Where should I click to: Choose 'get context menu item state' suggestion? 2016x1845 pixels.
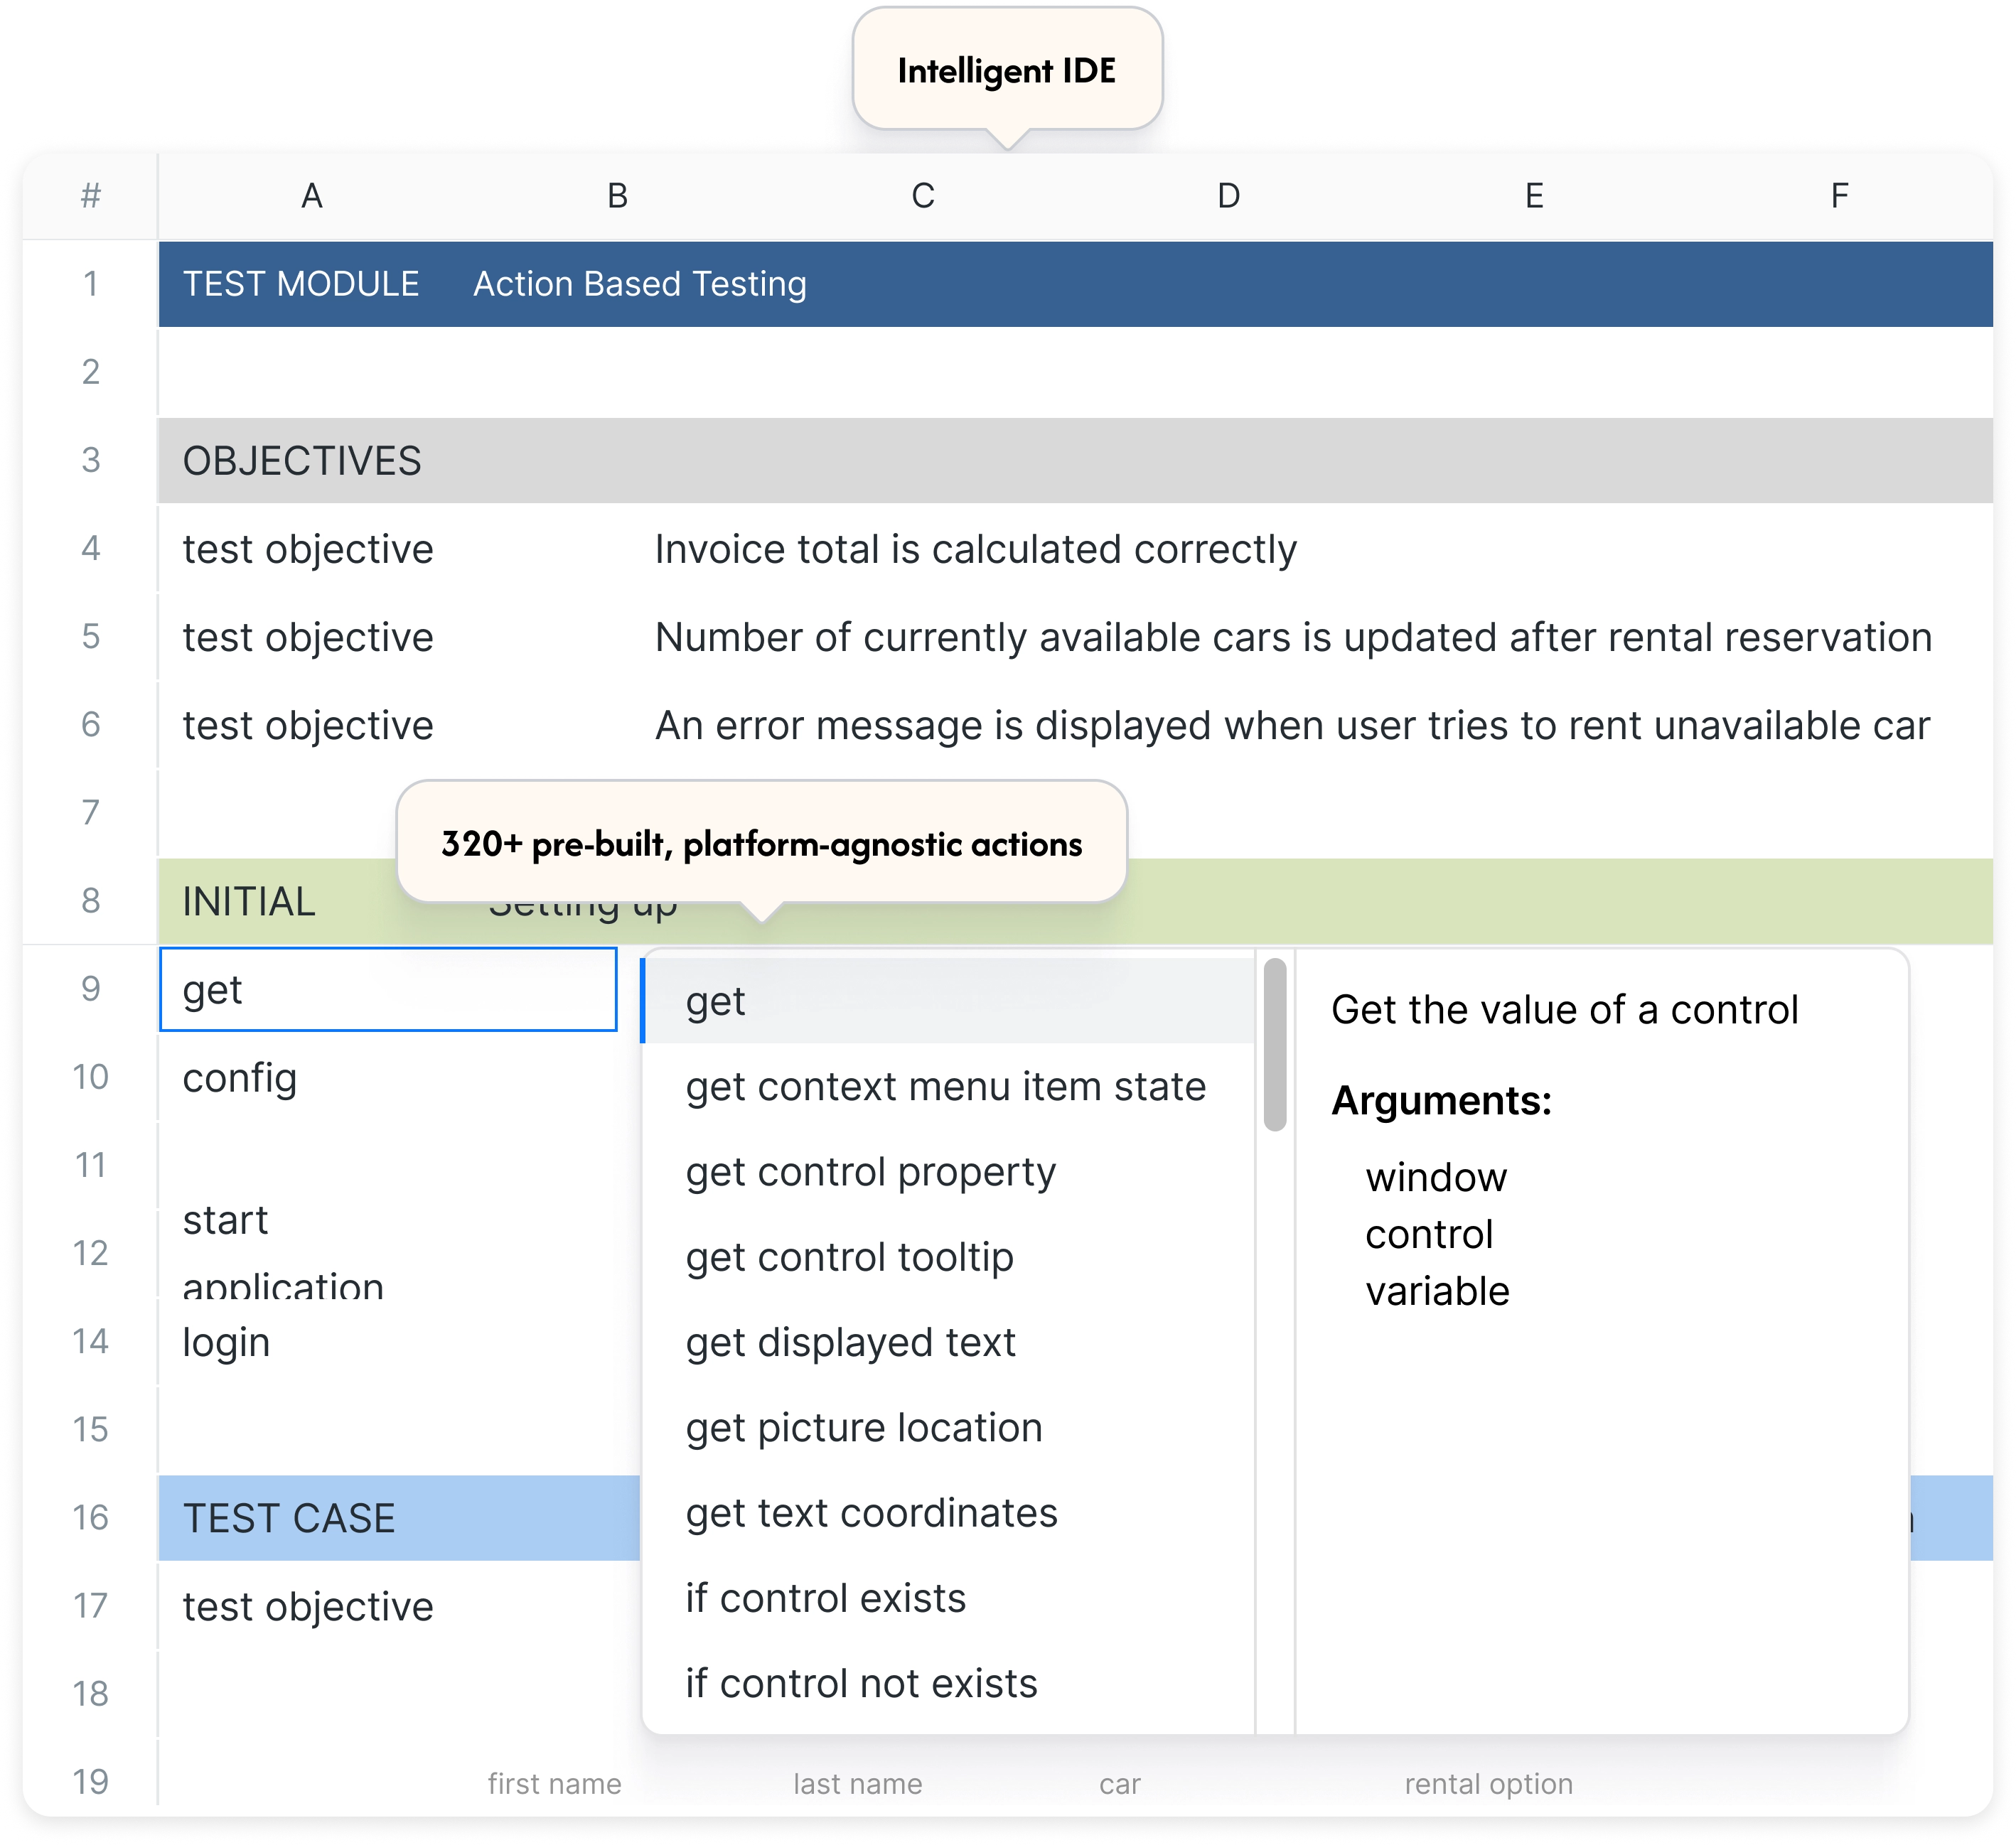(x=946, y=1087)
